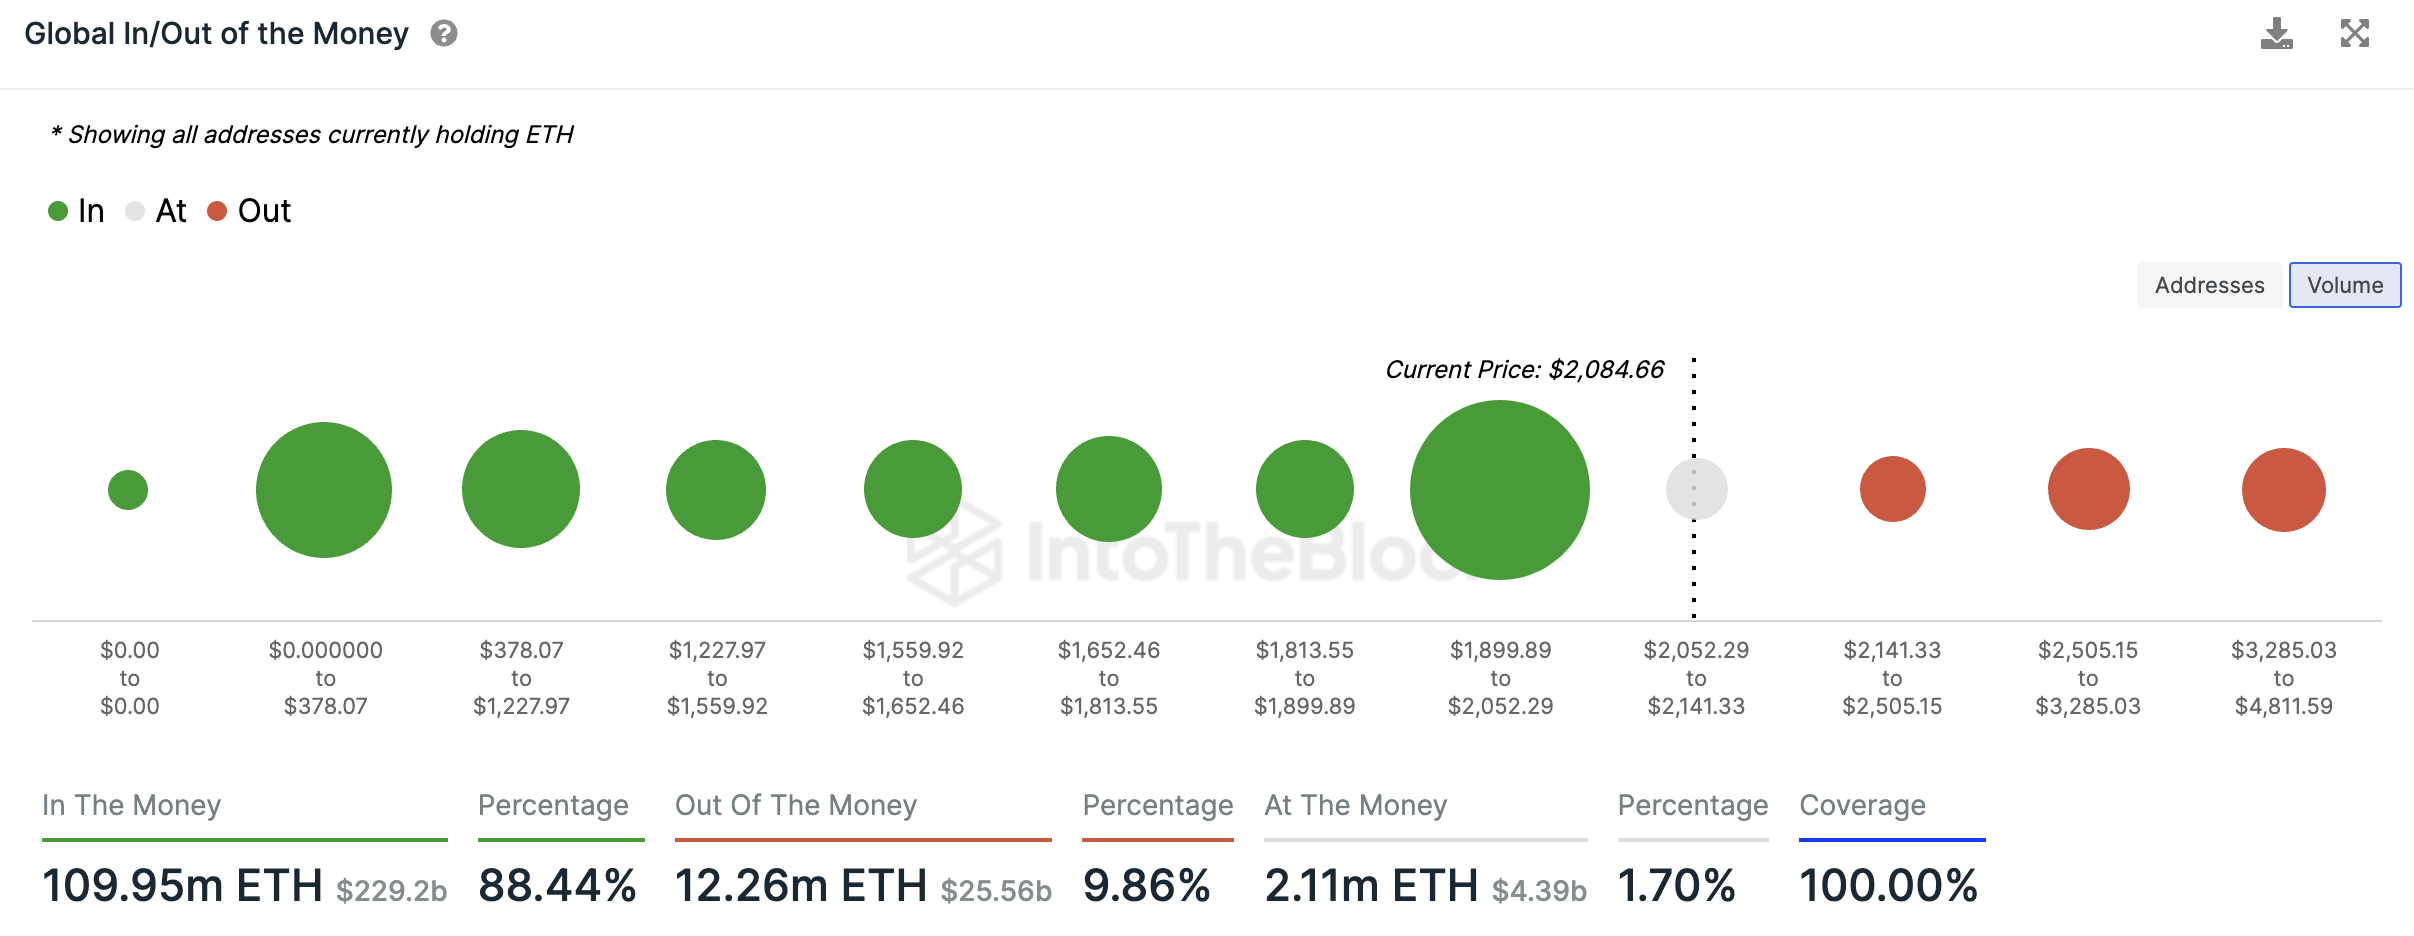The height and width of the screenshot is (936, 2414).
Task: Click the In The Money heading
Action: point(132,805)
